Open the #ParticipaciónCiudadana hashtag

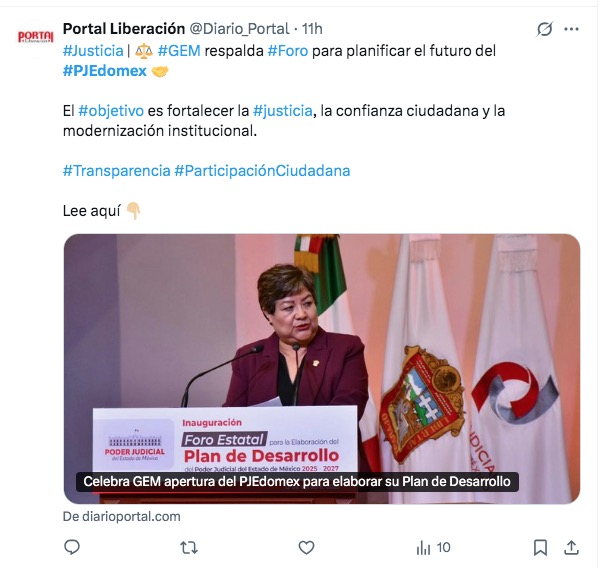point(262,171)
